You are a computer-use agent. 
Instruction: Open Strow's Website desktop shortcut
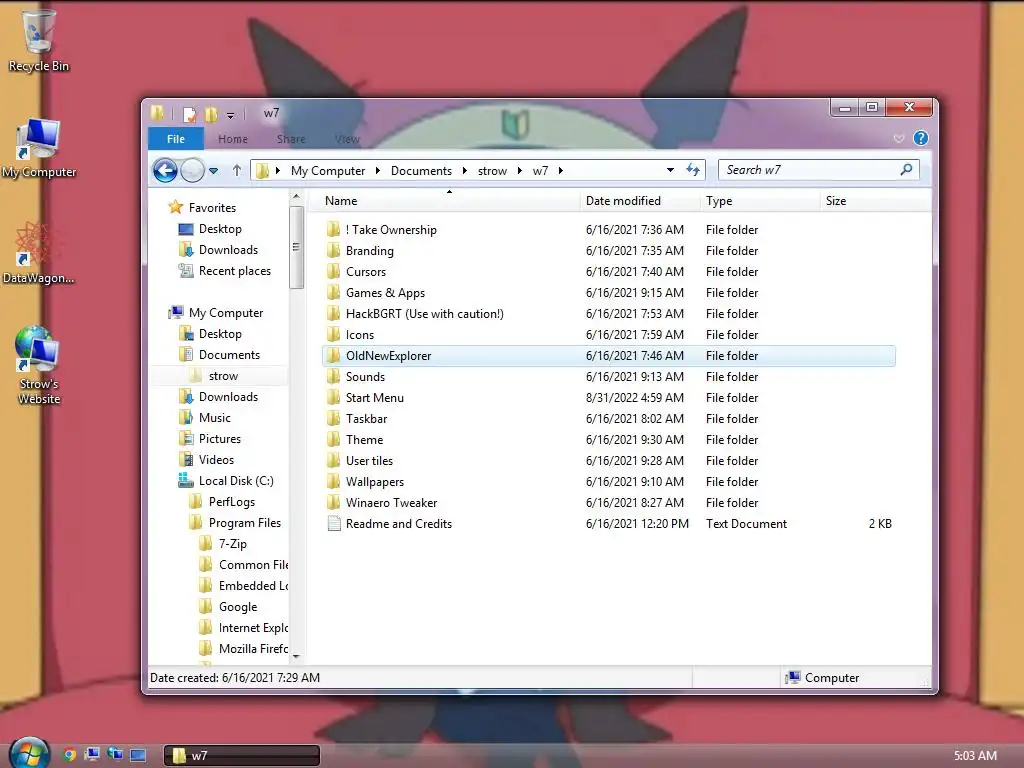point(39,366)
